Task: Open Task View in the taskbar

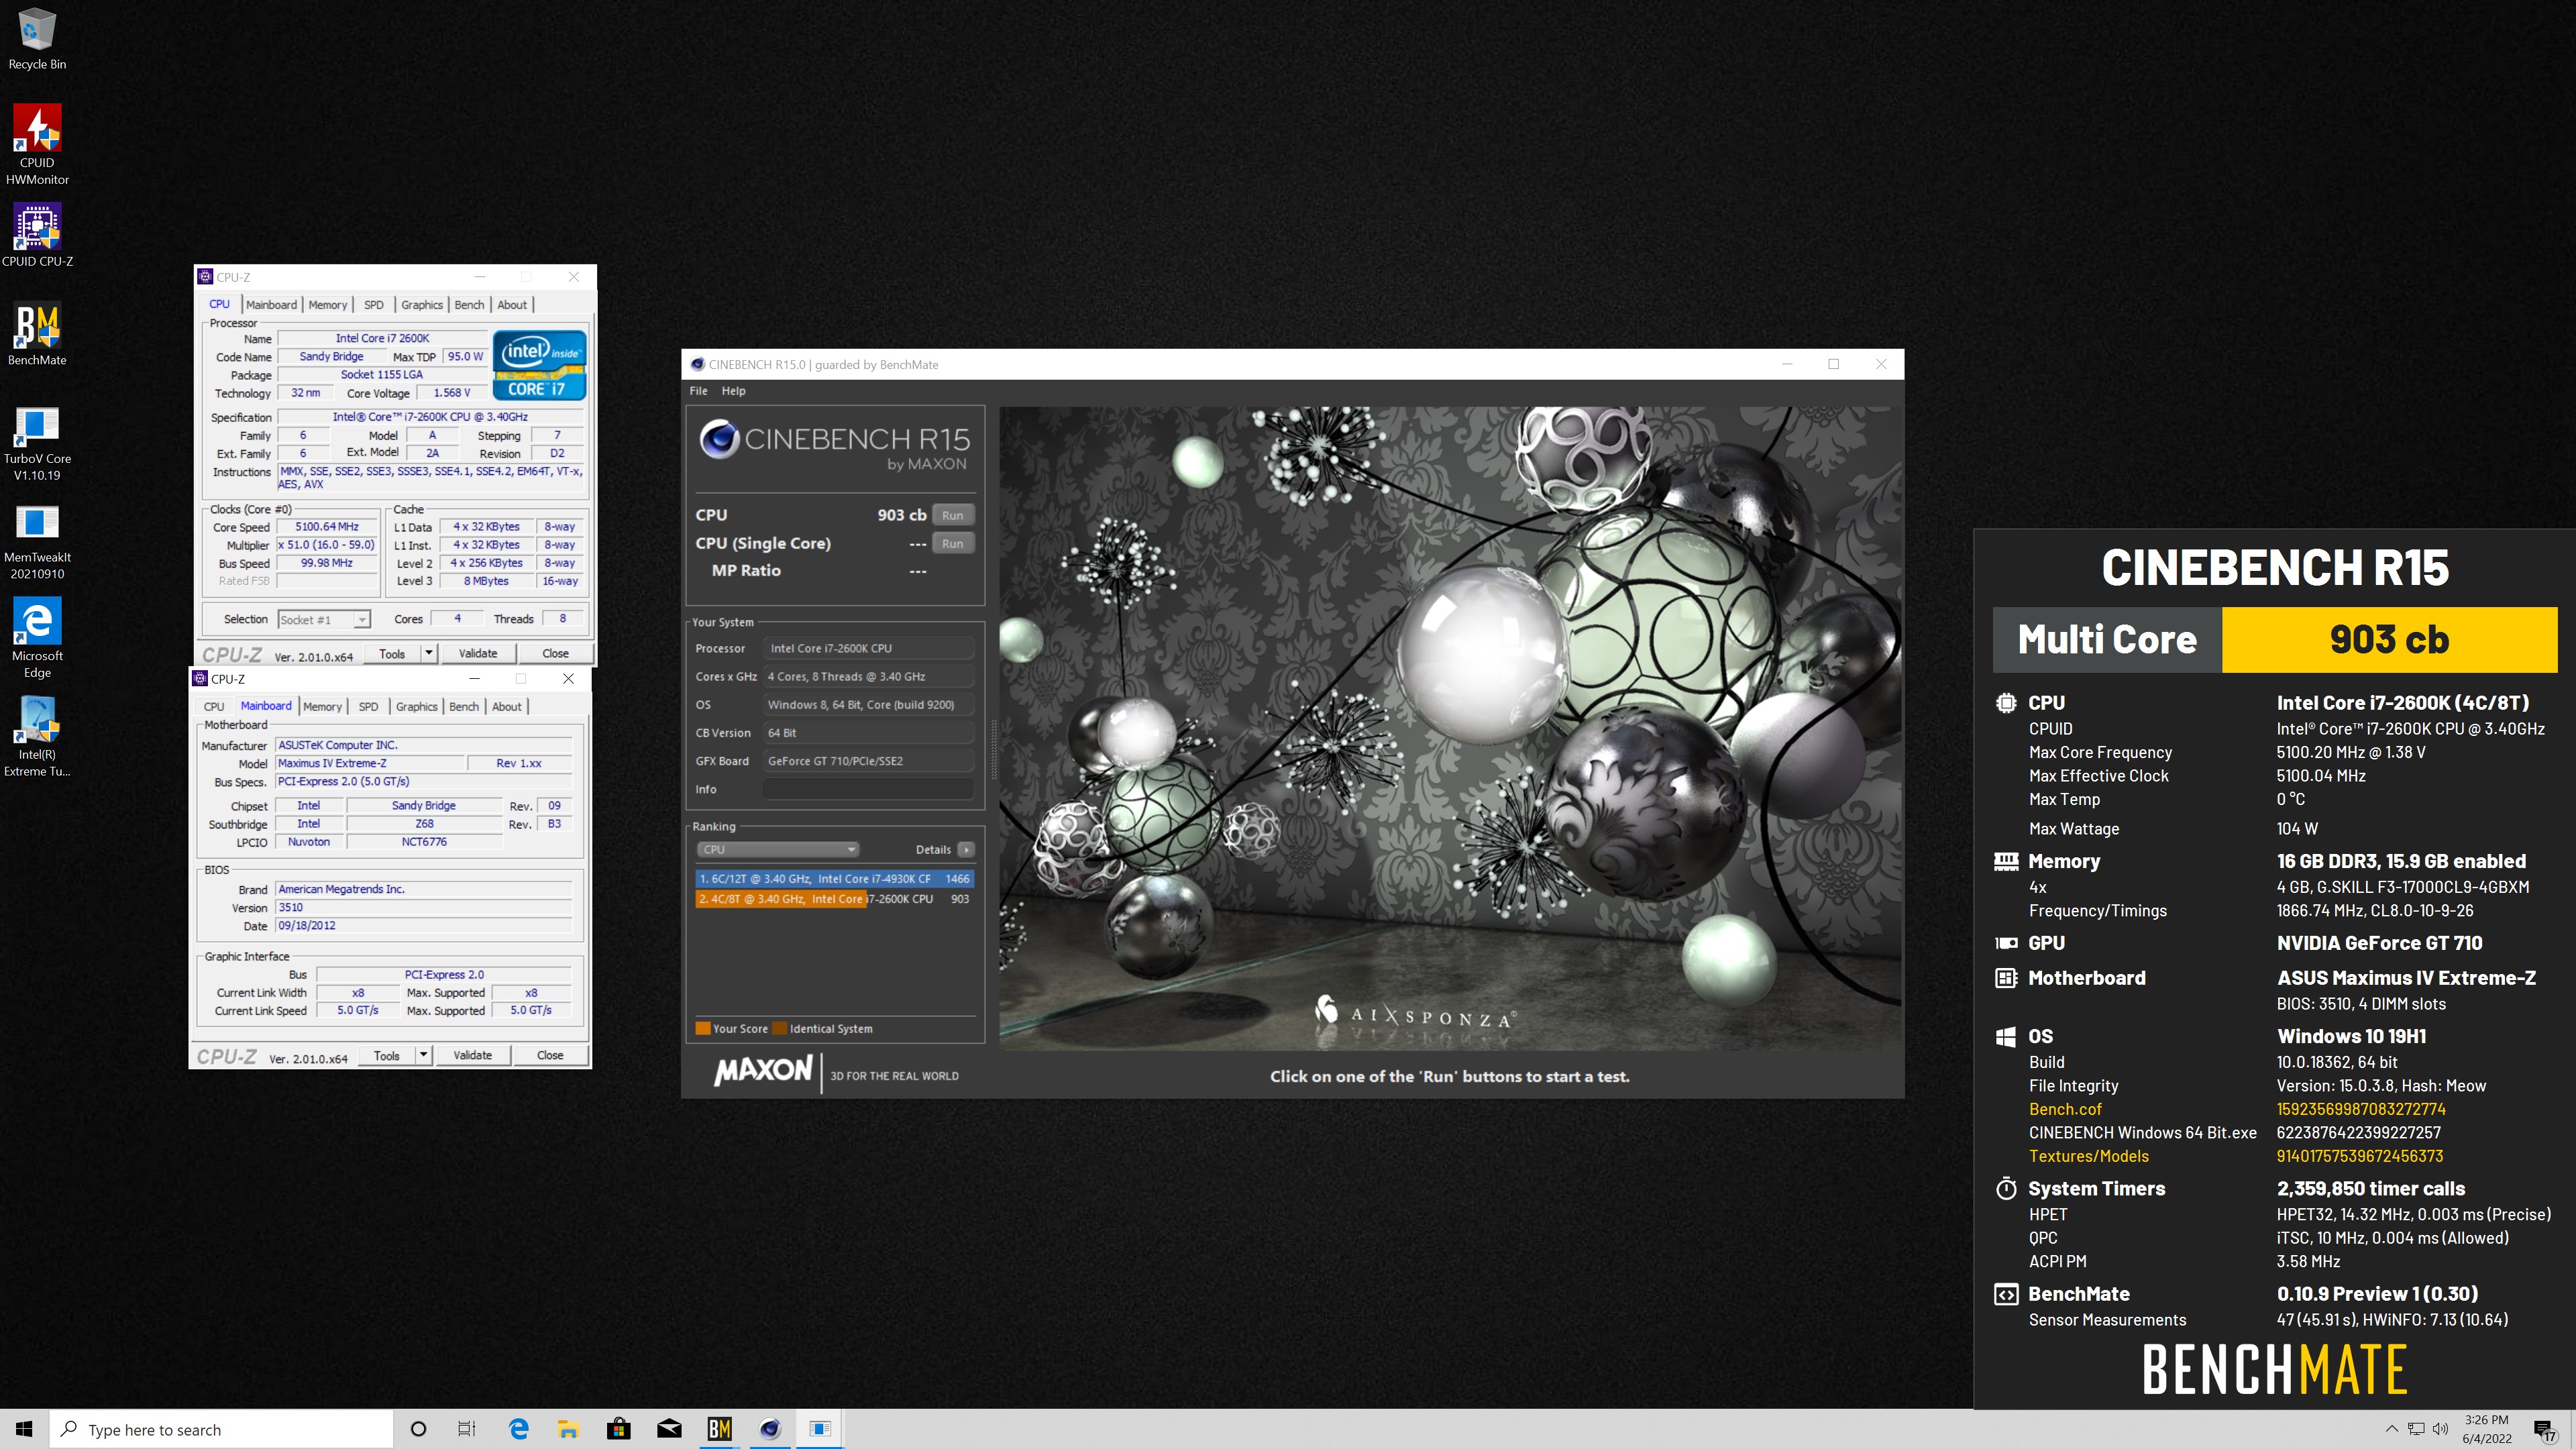Action: pyautogui.click(x=467, y=1429)
